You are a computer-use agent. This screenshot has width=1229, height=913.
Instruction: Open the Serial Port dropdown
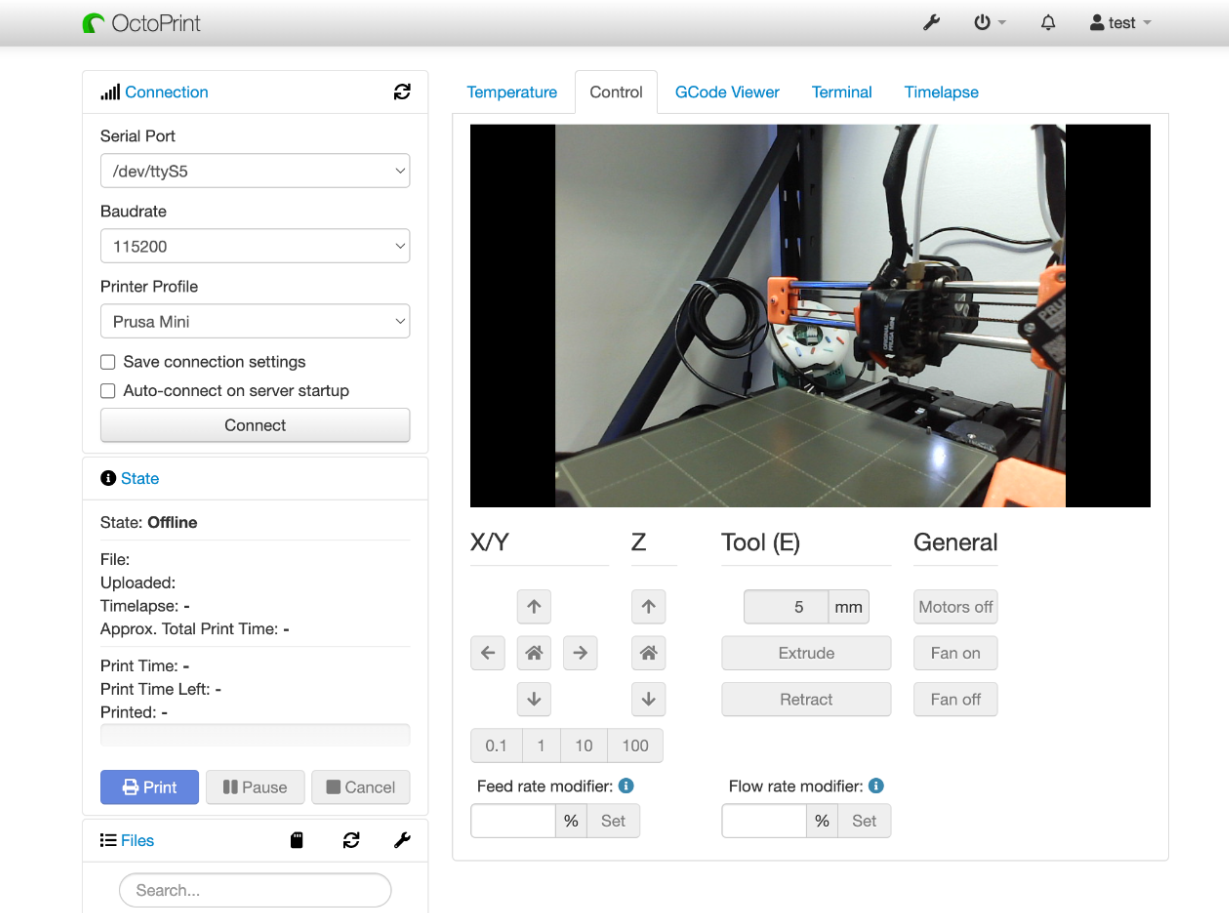point(255,171)
